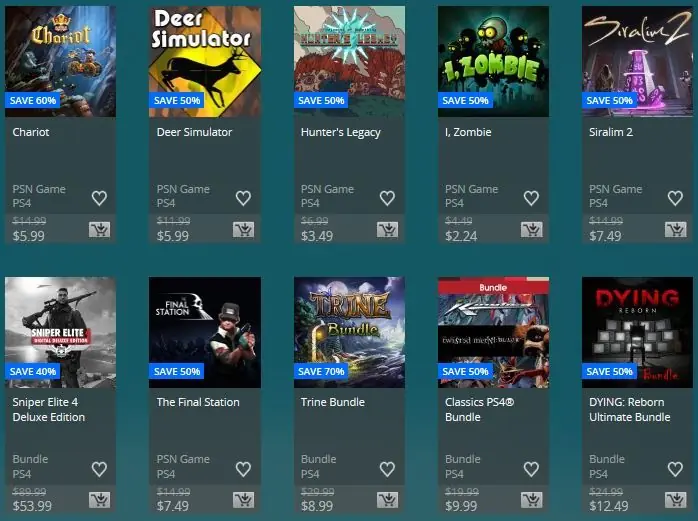698x521 pixels.
Task: Add Siralim 2 to the cart
Action: (676, 230)
